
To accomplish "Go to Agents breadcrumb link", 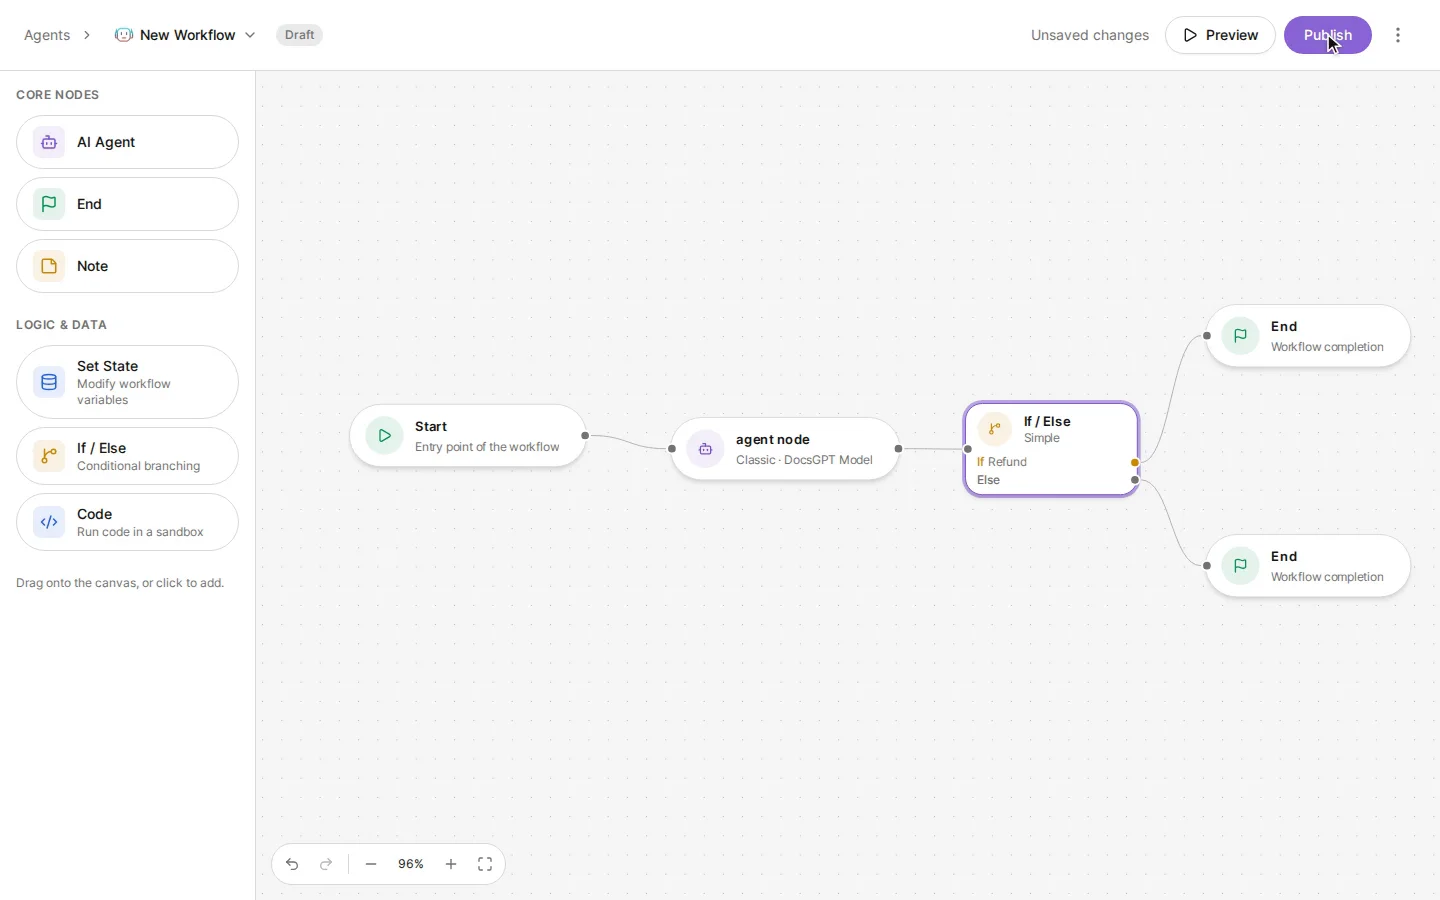I will (x=47, y=35).
